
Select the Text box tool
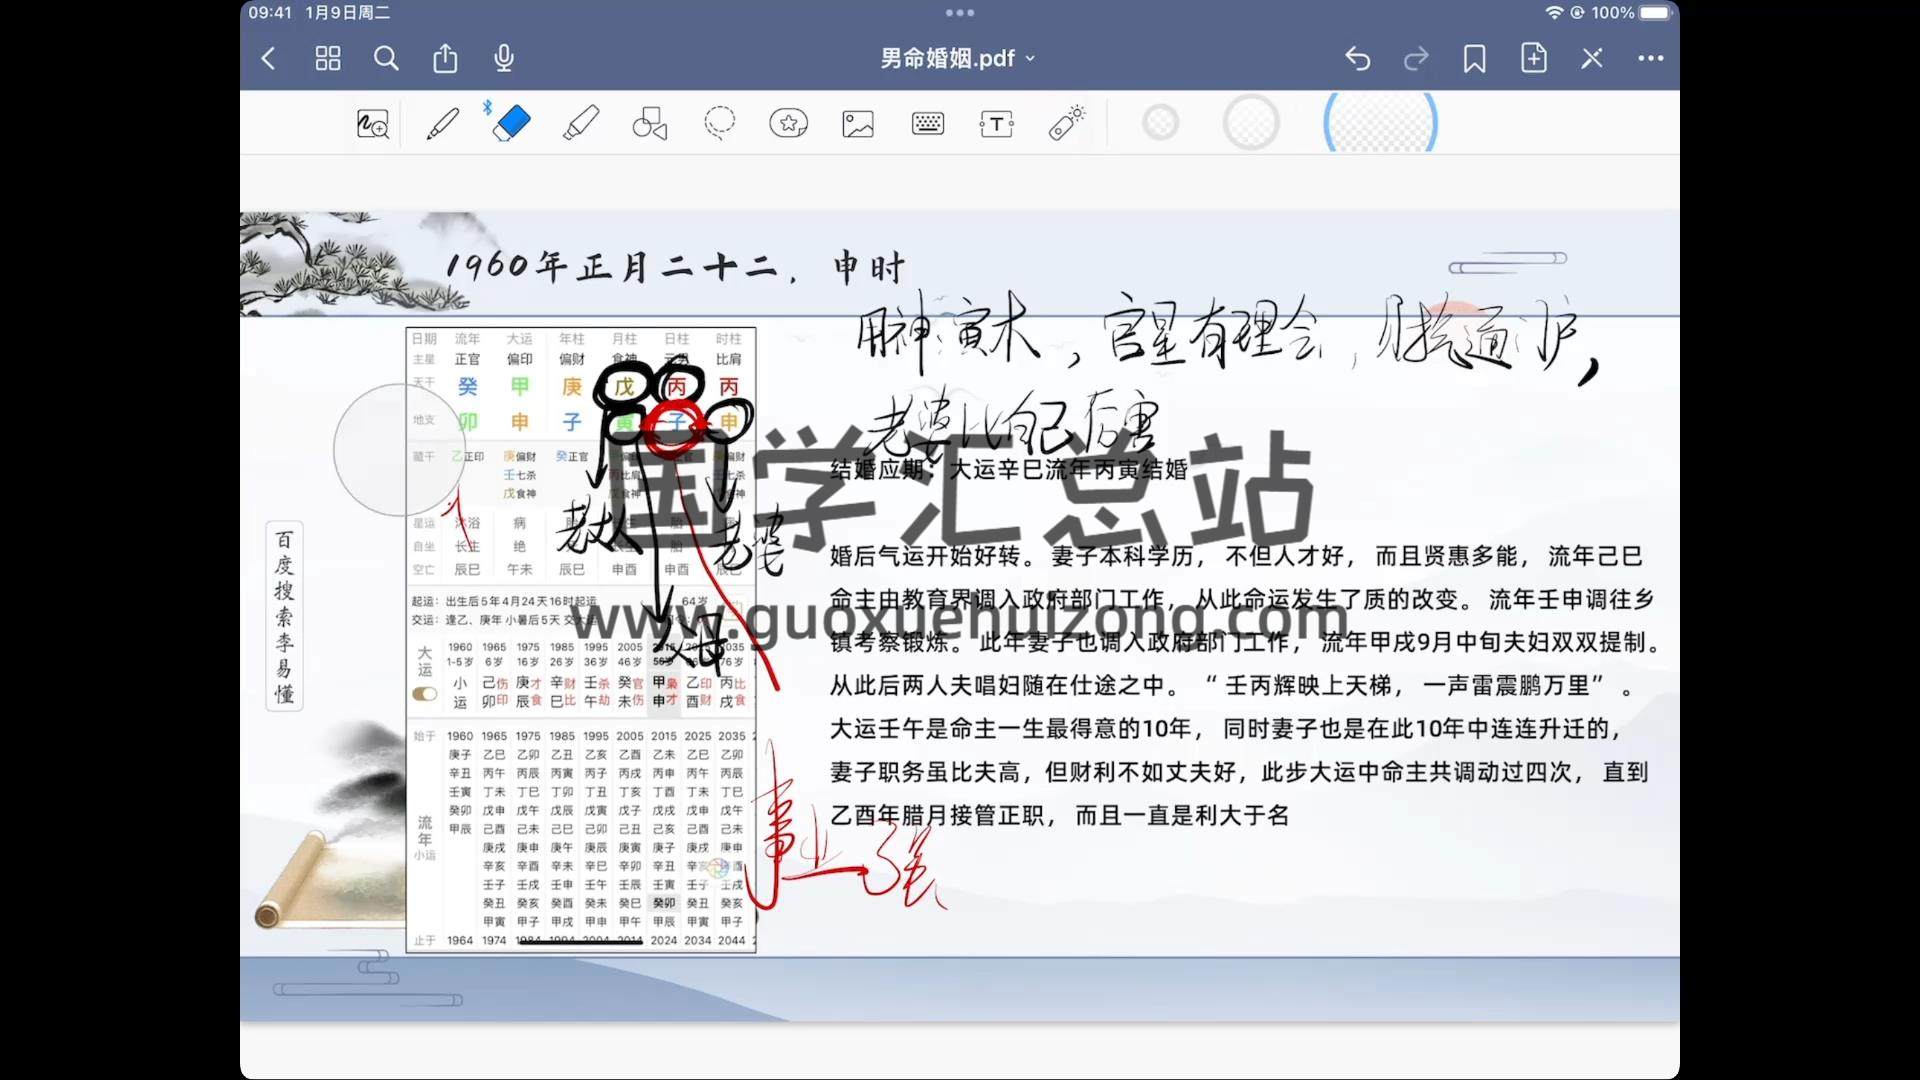tap(996, 124)
